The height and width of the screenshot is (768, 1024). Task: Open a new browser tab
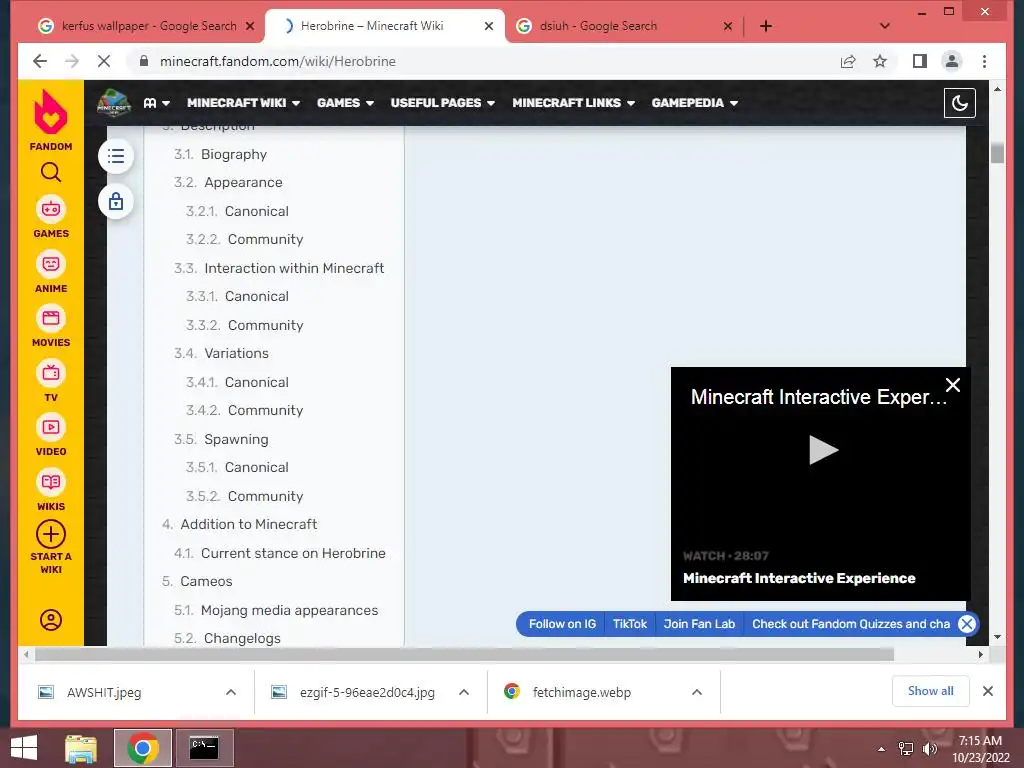[766, 26]
